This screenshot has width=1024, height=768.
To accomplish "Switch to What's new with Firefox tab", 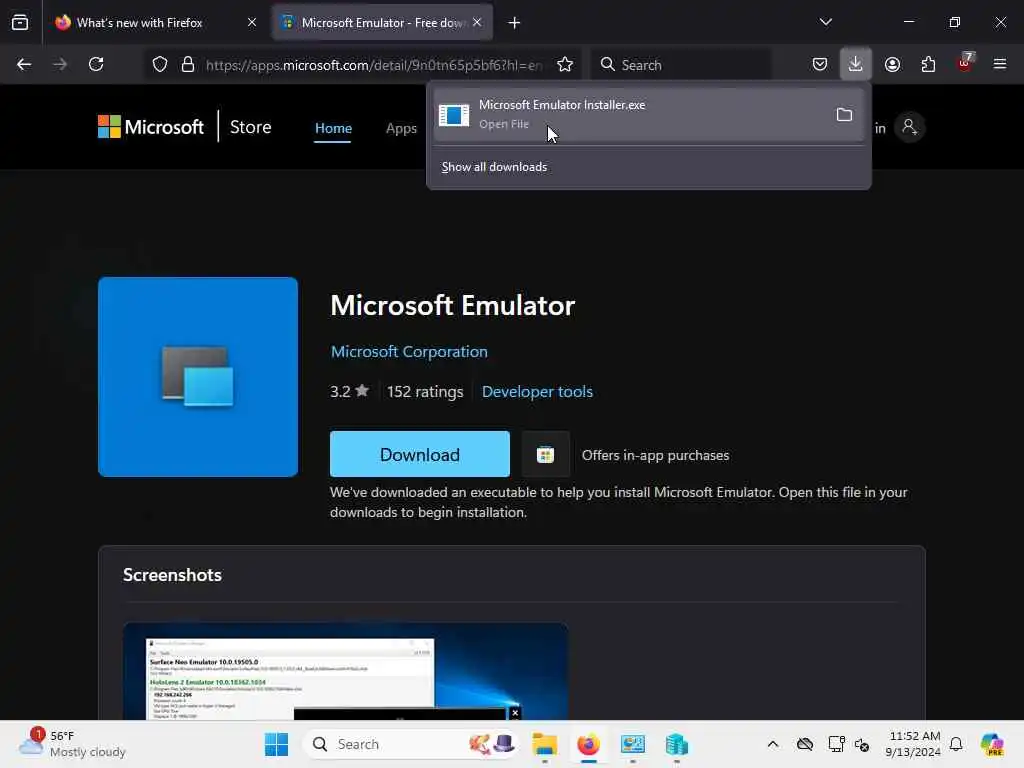I will tap(156, 22).
